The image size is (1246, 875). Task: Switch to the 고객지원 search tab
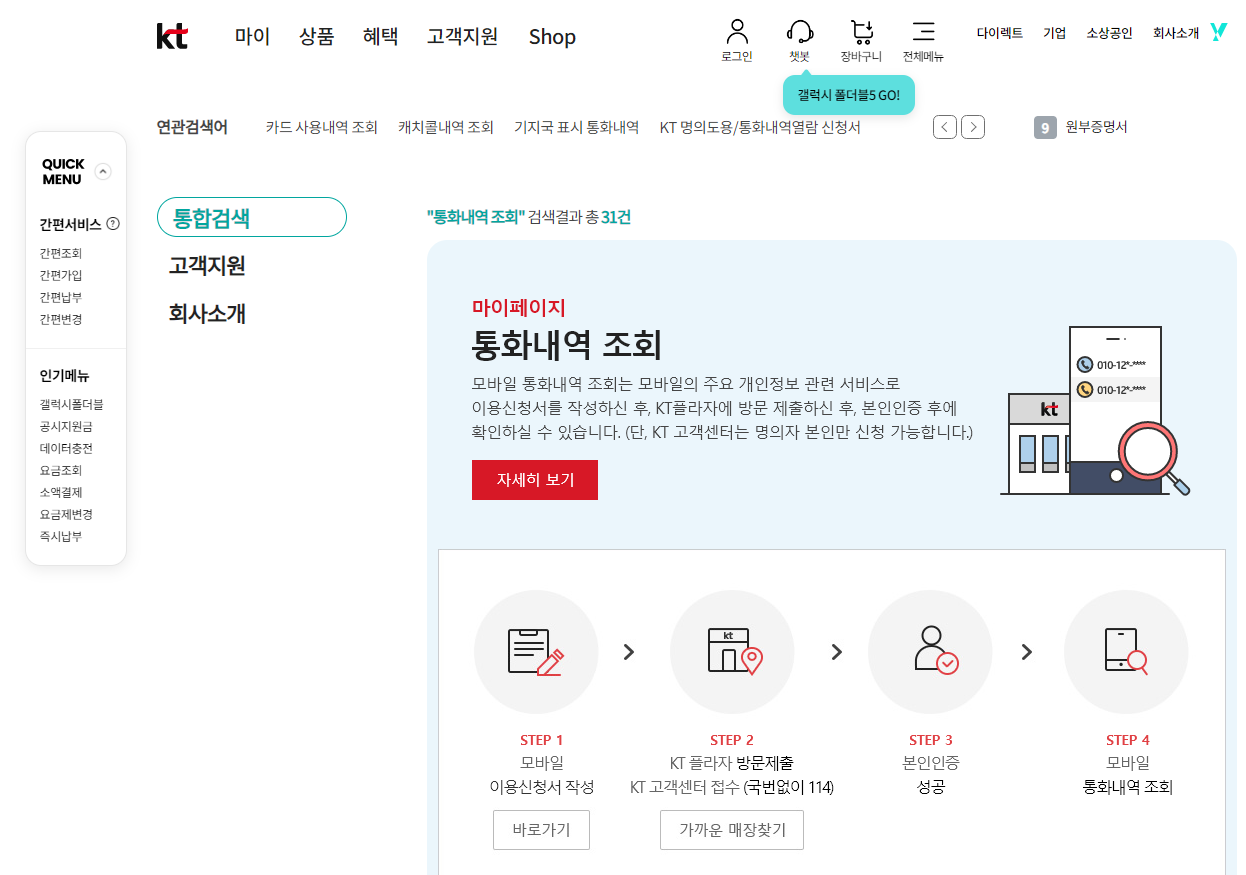click(x=207, y=265)
